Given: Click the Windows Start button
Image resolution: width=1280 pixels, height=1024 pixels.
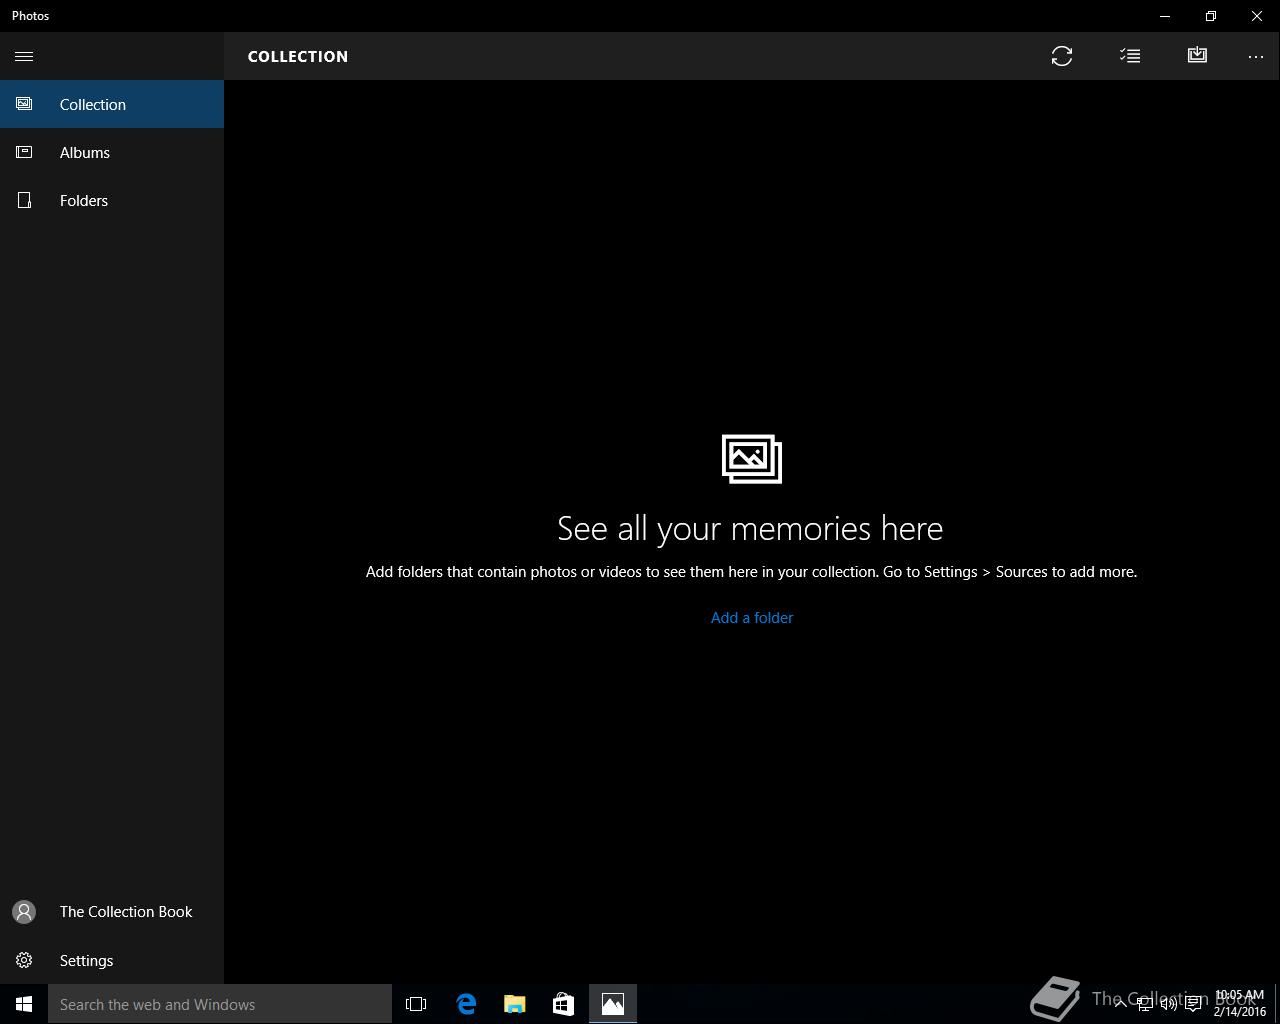Looking at the screenshot, I should tap(24, 1004).
